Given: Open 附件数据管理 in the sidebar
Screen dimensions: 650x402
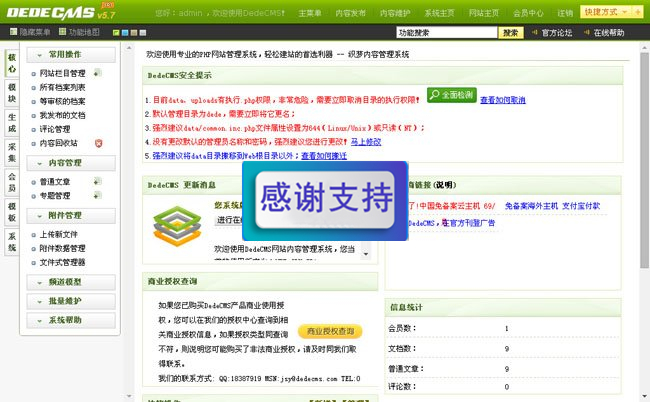Looking at the screenshot, I should 62,248.
